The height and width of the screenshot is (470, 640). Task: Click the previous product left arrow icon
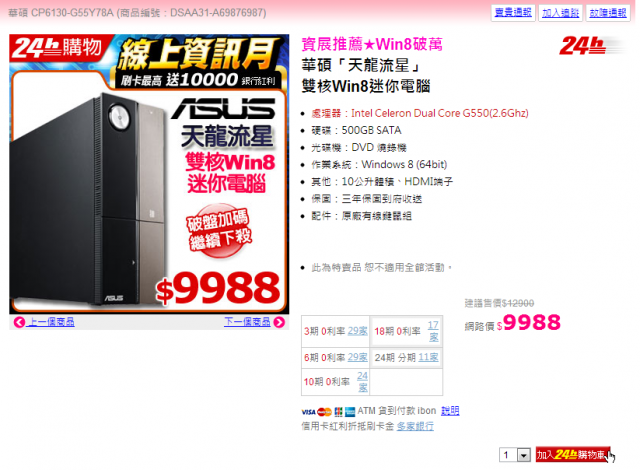(x=19, y=322)
